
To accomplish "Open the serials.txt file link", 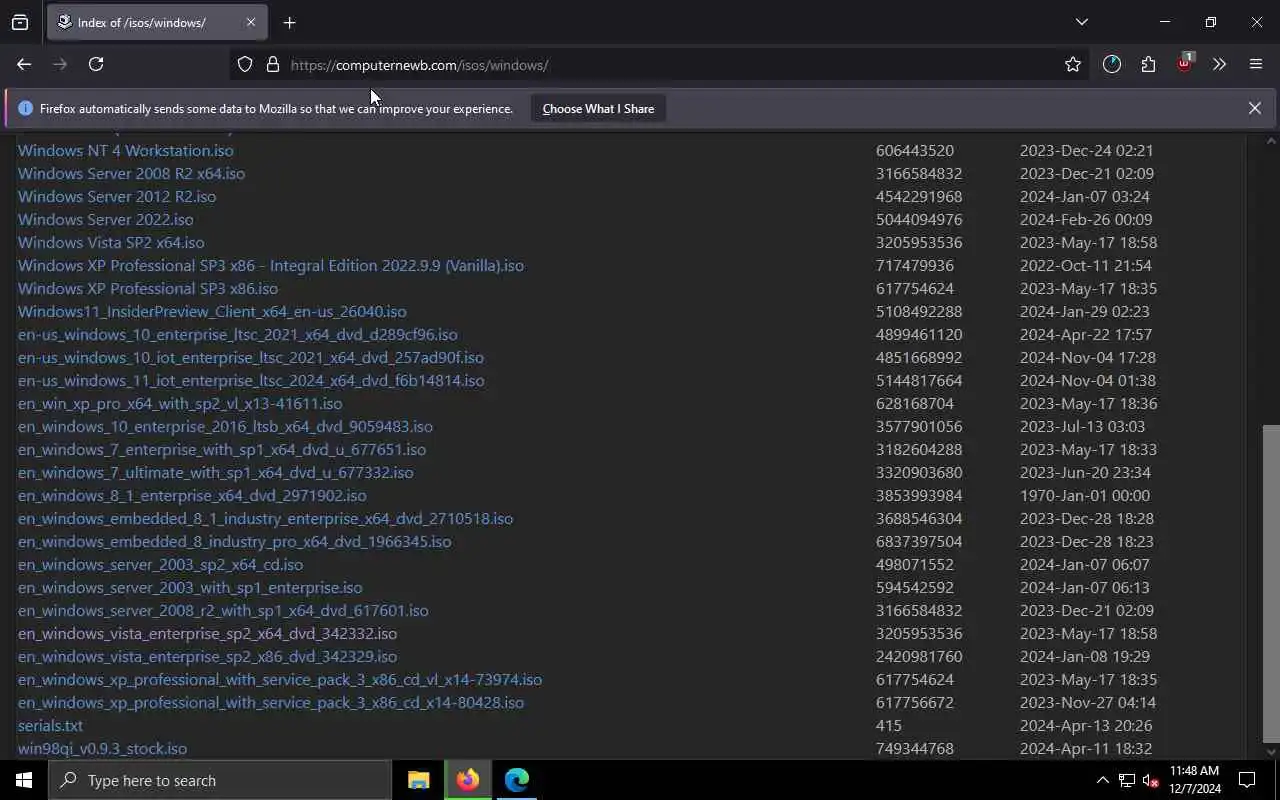I will tap(50, 726).
